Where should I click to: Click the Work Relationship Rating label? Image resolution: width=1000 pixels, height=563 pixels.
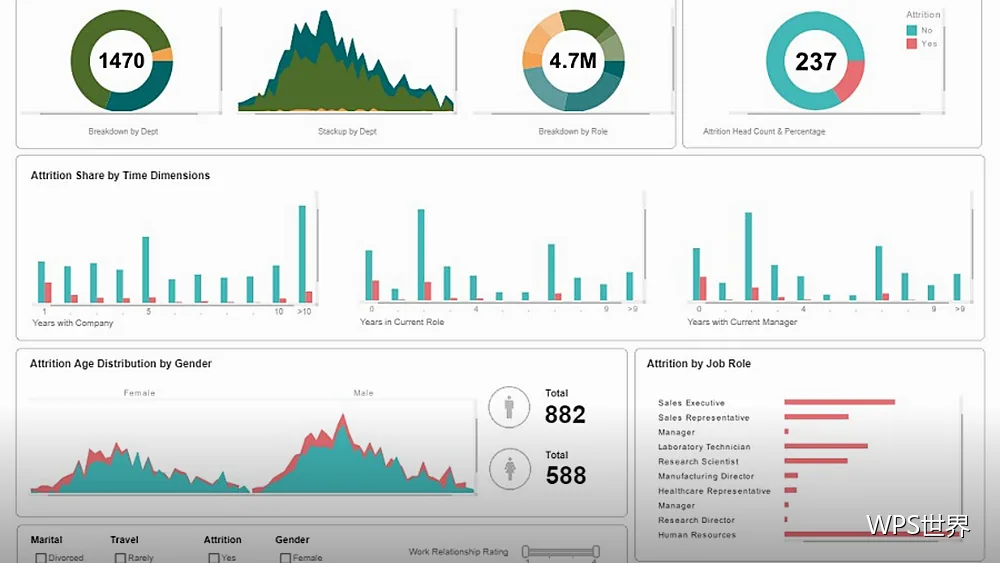(459, 552)
